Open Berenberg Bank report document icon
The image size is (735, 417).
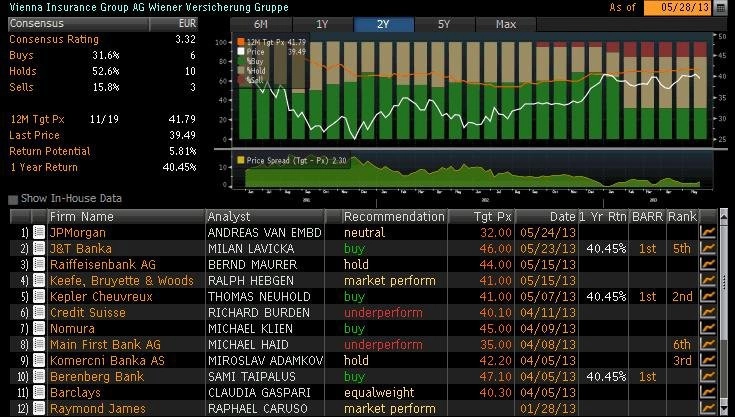39,376
